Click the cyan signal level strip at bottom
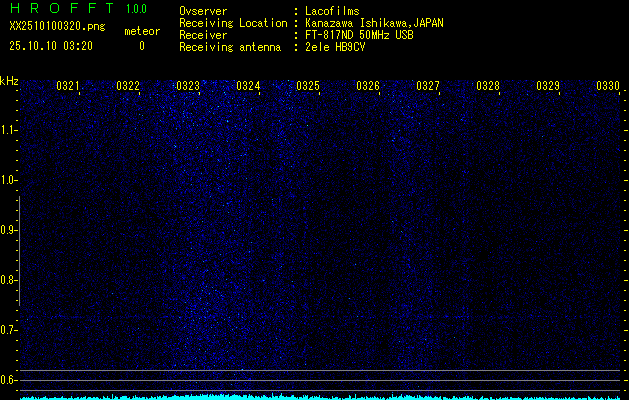Screen dimensions: 629x400 (x=320, y=396)
